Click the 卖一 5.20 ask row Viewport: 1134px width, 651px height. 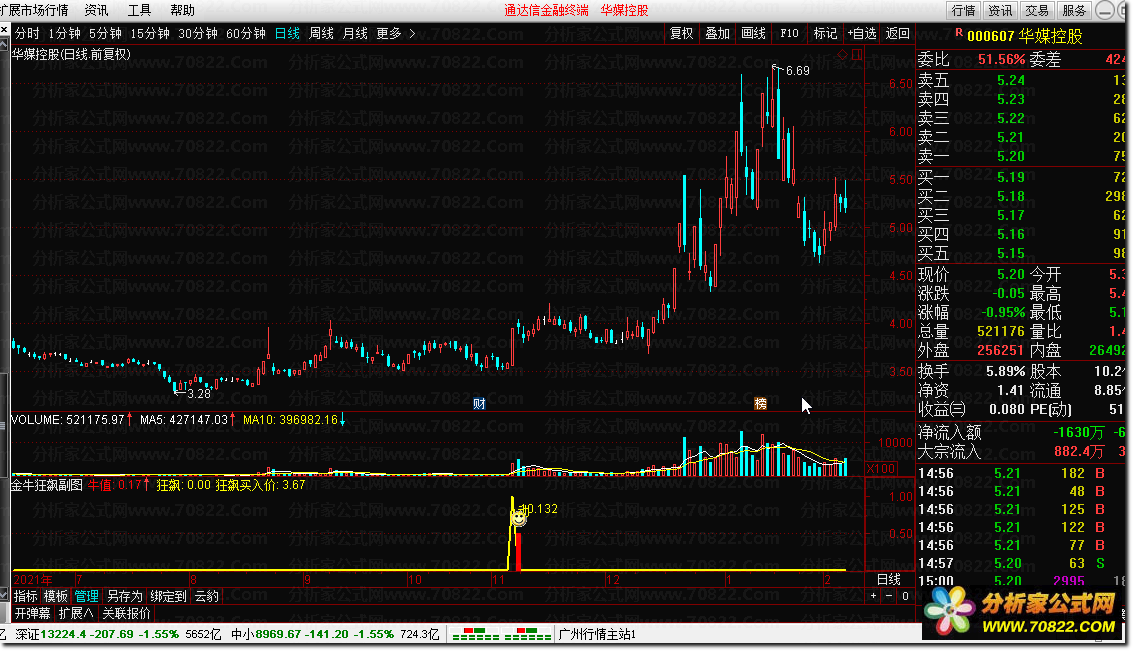(x=1021, y=156)
